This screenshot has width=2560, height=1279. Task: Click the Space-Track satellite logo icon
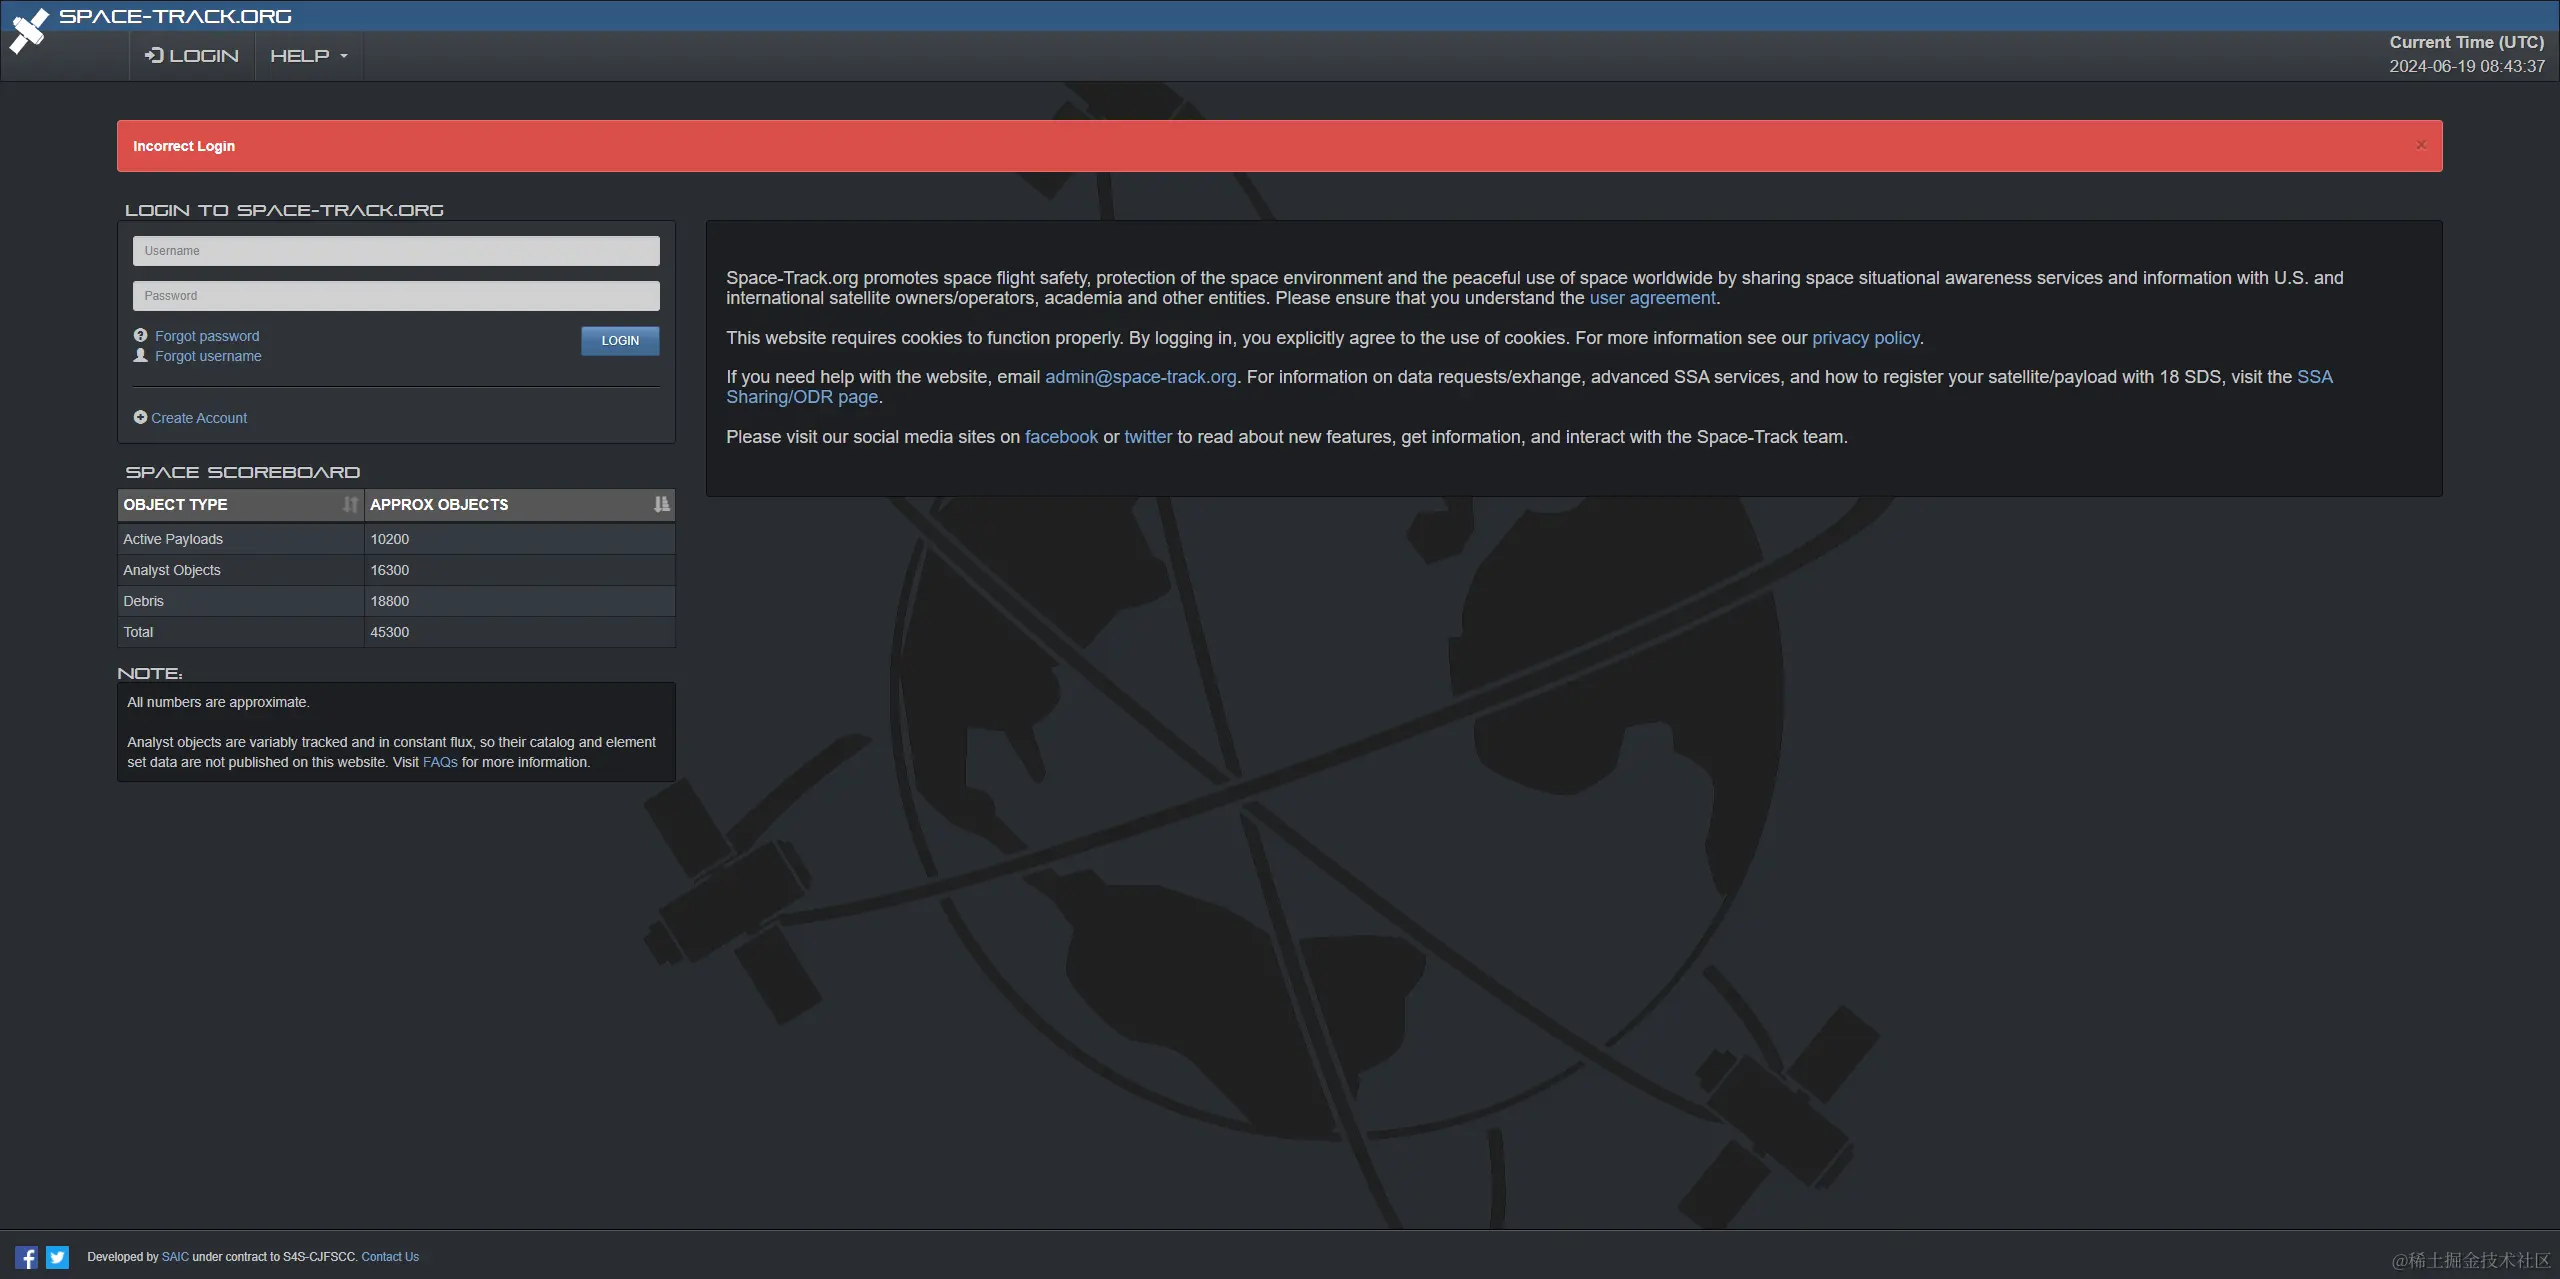click(x=29, y=31)
